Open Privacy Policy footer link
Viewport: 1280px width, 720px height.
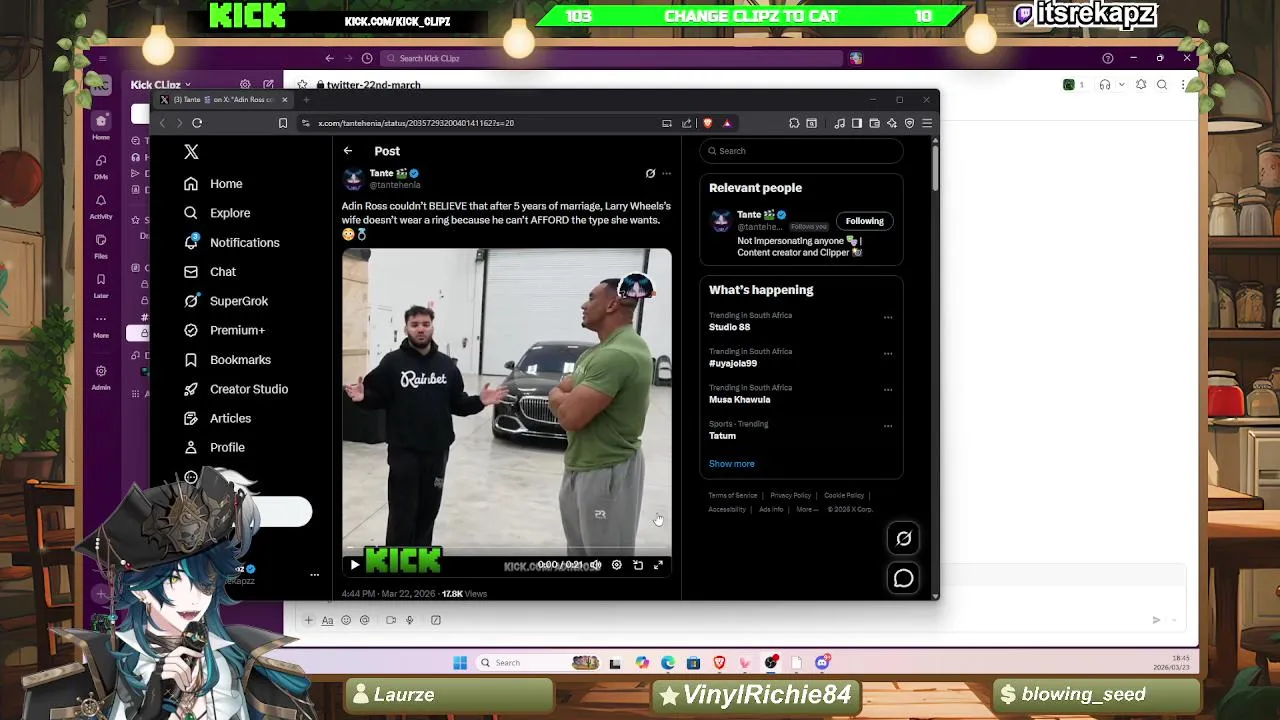[x=790, y=496]
